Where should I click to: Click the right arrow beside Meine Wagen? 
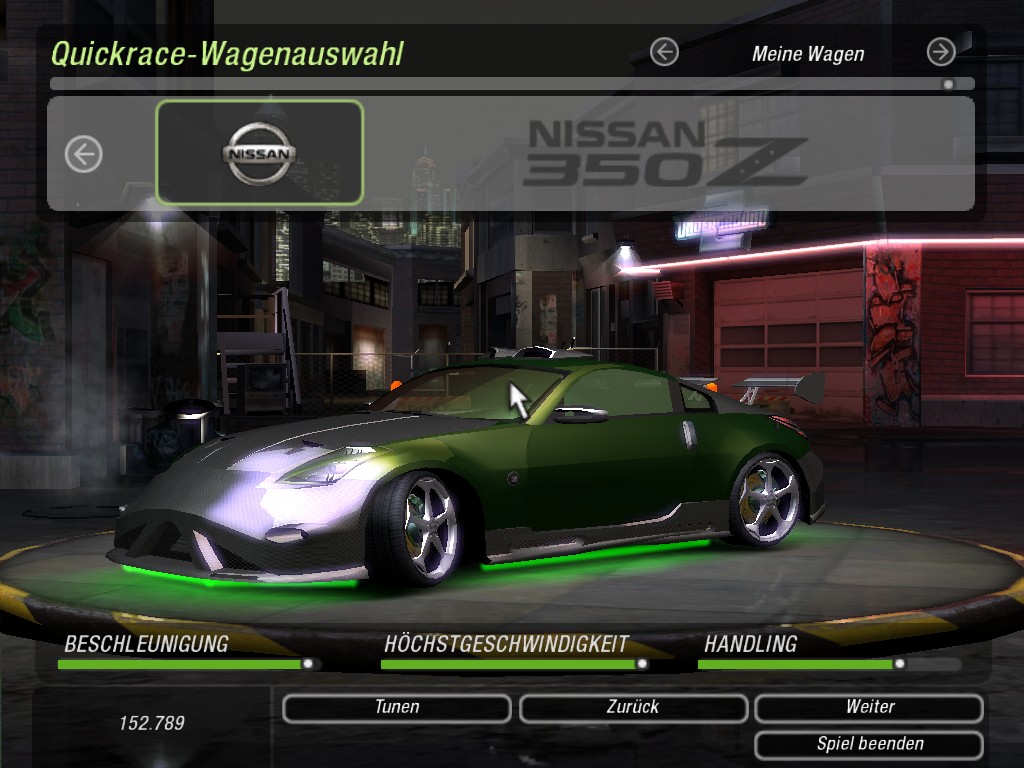coord(941,52)
